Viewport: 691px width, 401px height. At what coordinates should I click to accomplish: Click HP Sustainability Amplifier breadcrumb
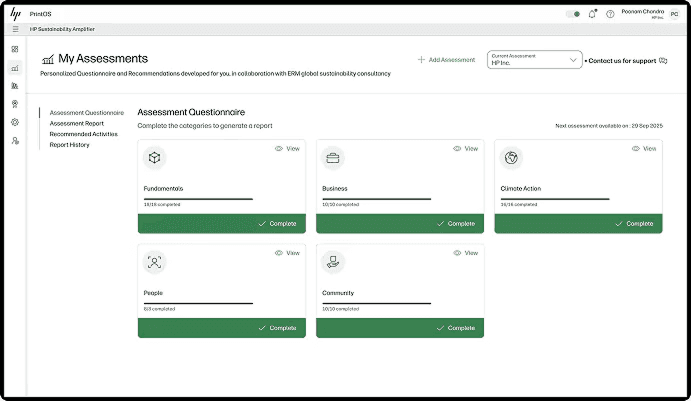tap(62, 29)
